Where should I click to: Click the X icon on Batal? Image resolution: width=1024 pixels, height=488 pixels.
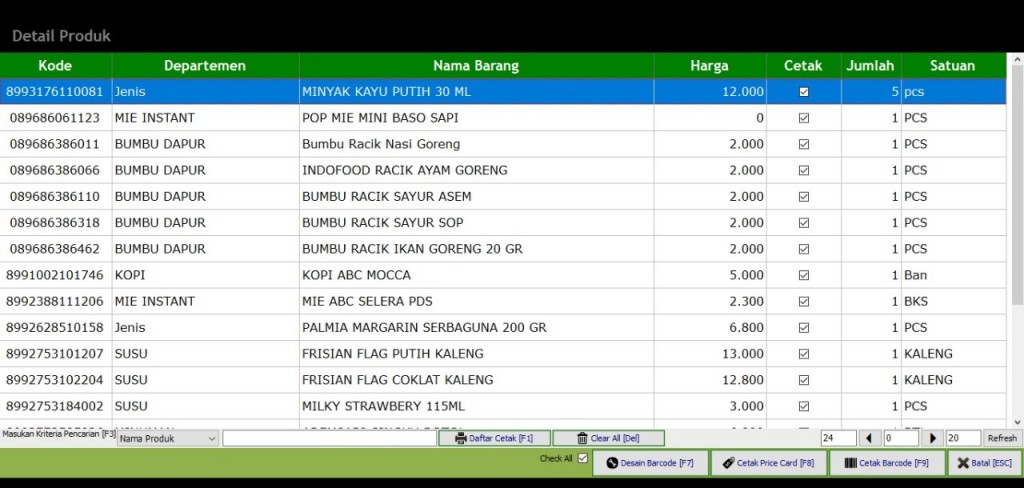pyautogui.click(x=963, y=463)
